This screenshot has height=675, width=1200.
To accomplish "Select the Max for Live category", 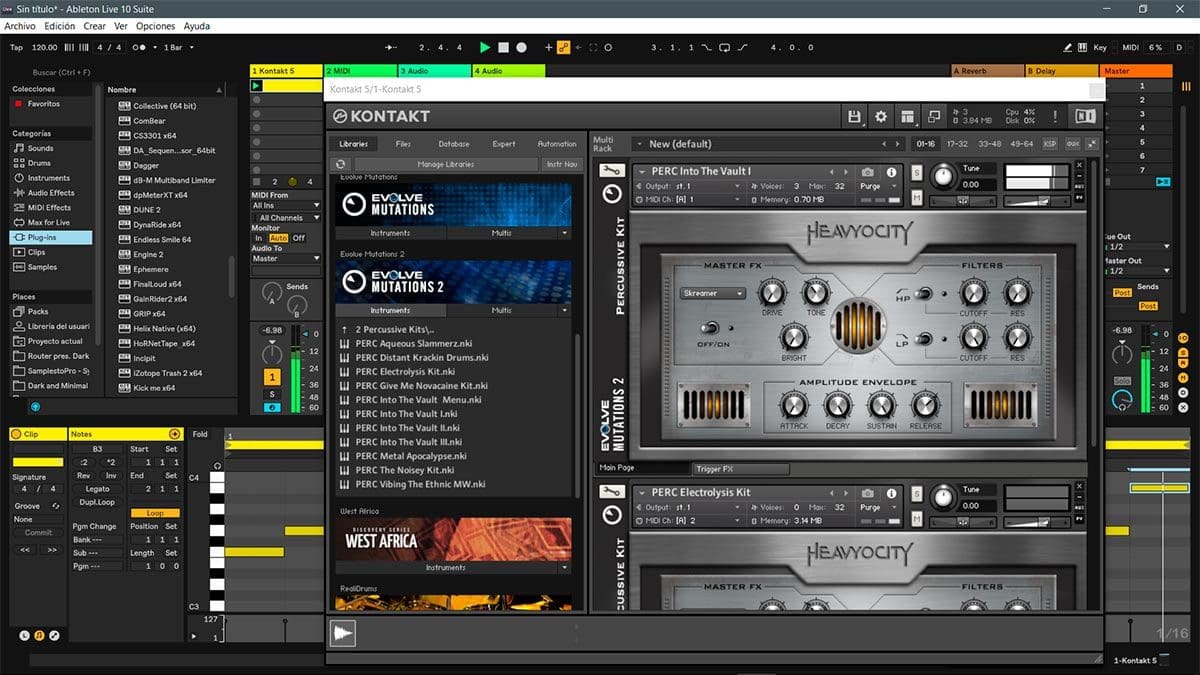I will click(48, 222).
